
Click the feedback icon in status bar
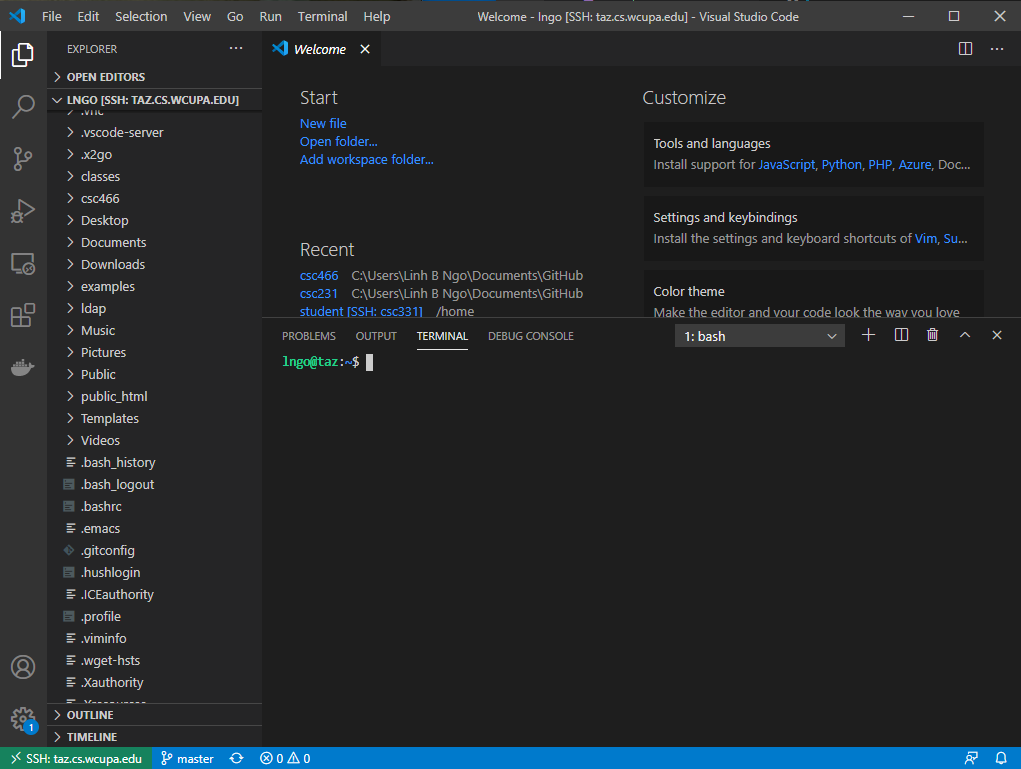(x=971, y=759)
